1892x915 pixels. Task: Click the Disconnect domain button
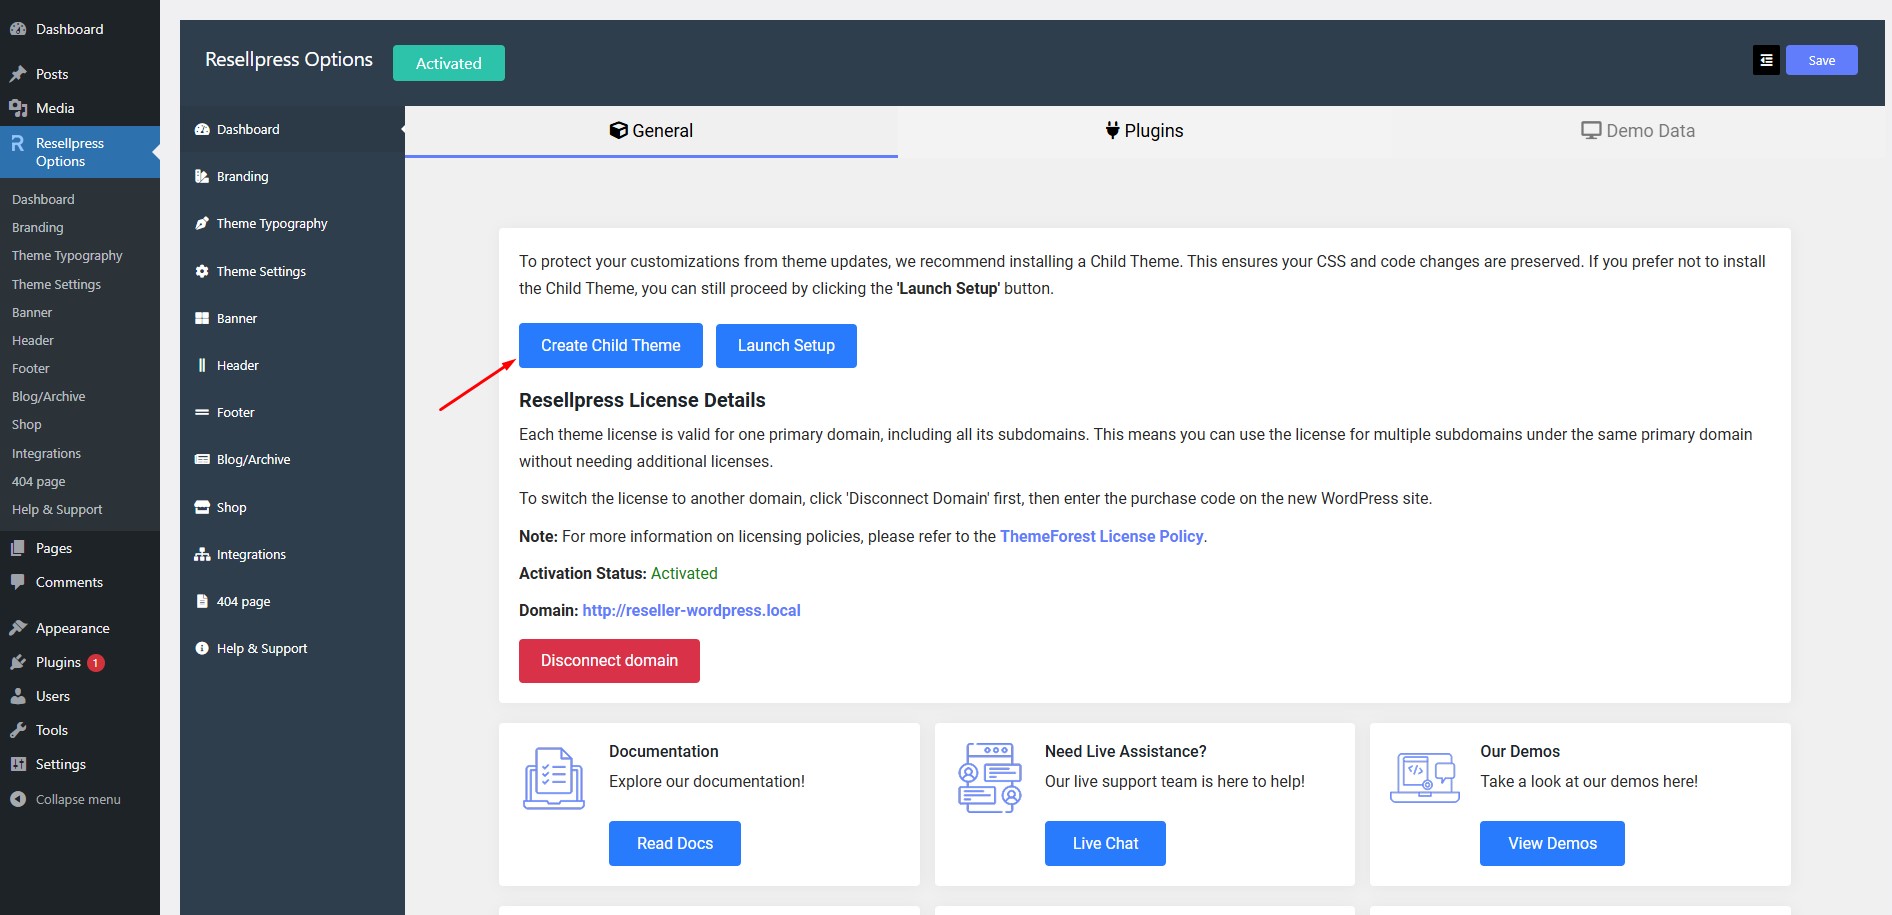coord(609,661)
